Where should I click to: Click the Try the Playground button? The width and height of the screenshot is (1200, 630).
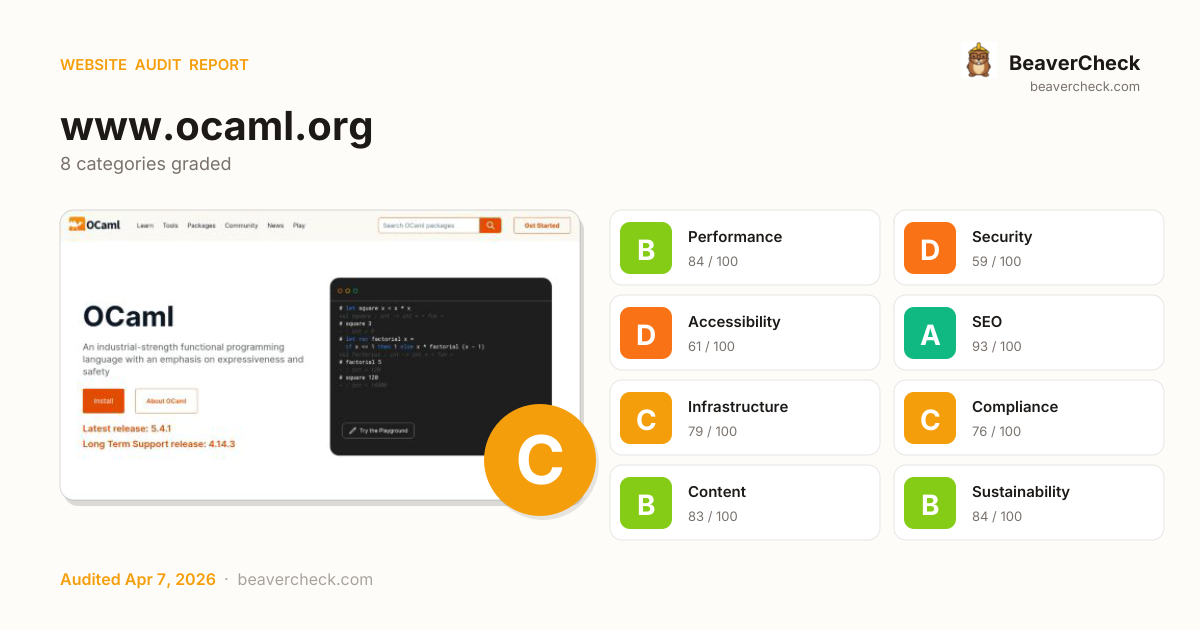tap(378, 430)
